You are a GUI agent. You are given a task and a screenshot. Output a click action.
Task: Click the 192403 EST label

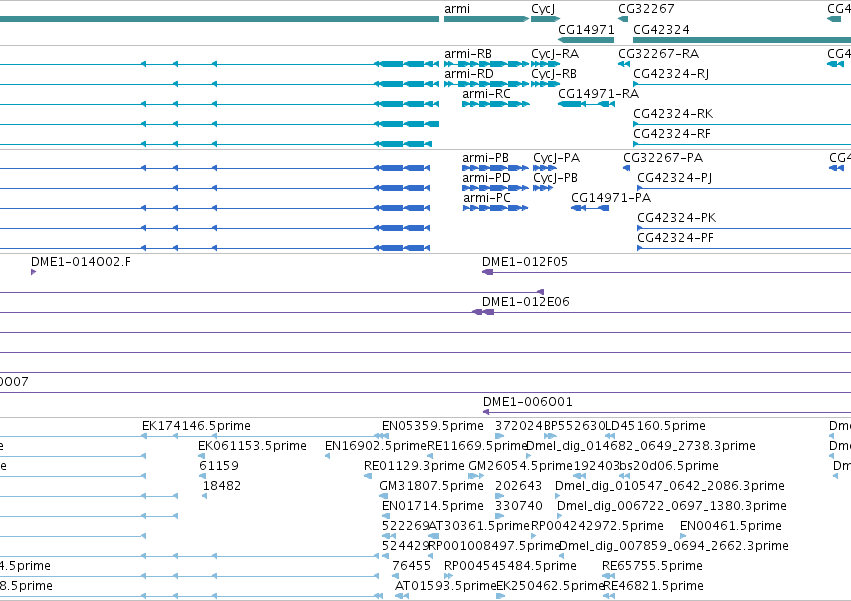click(596, 466)
